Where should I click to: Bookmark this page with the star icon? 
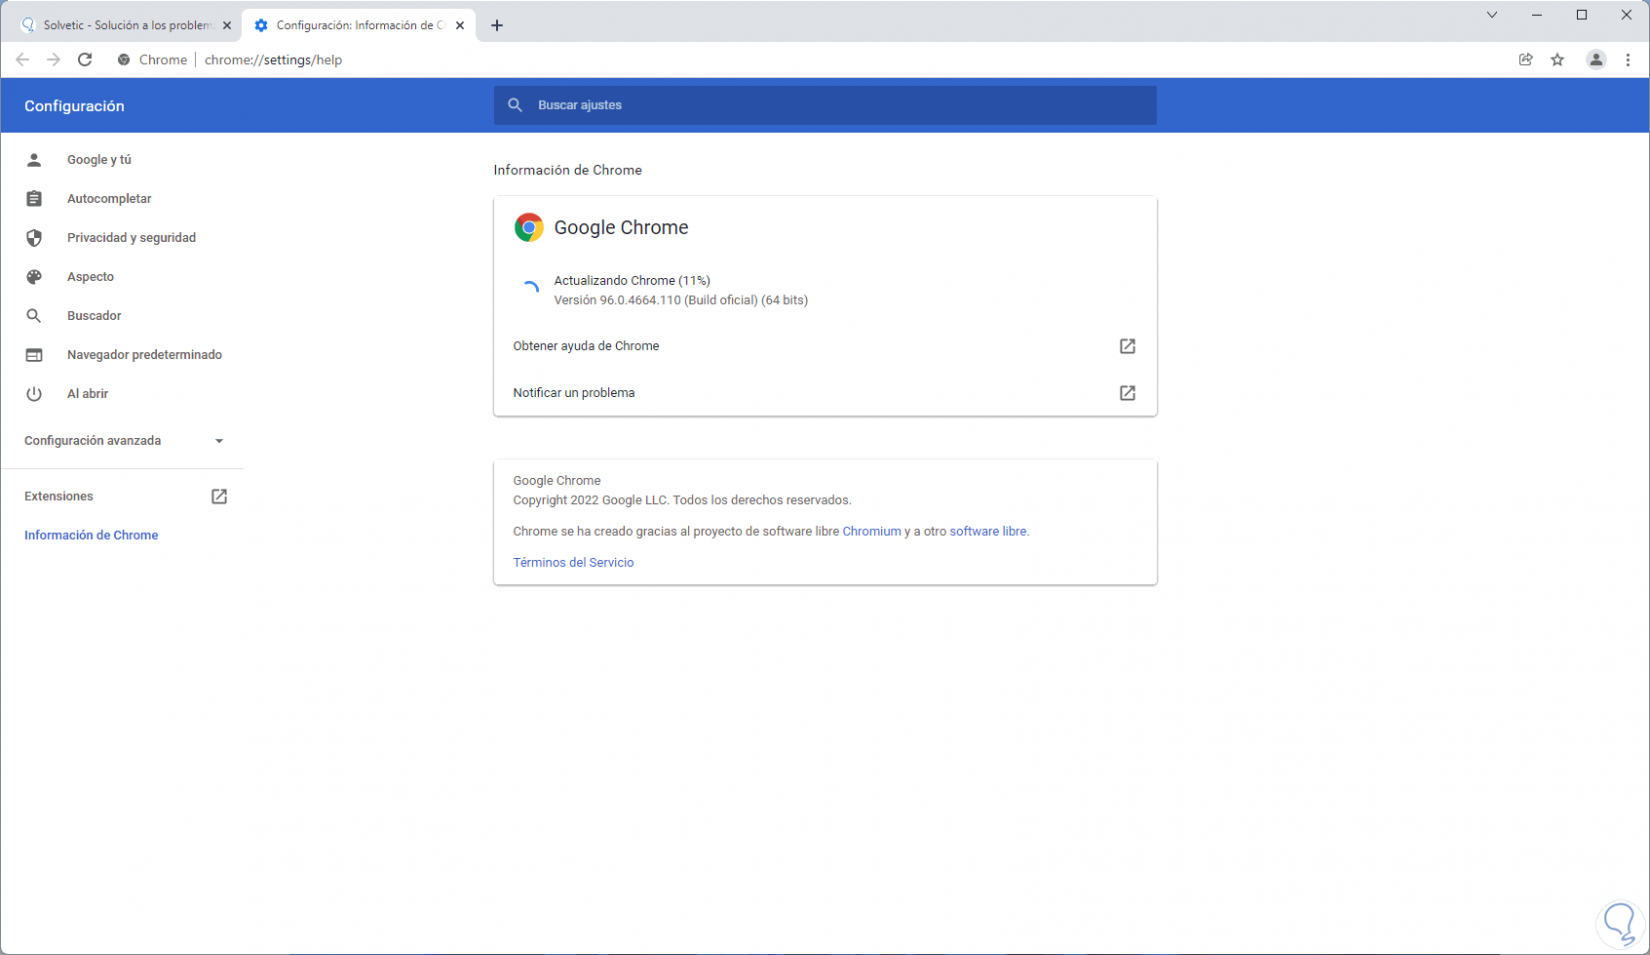click(x=1558, y=60)
